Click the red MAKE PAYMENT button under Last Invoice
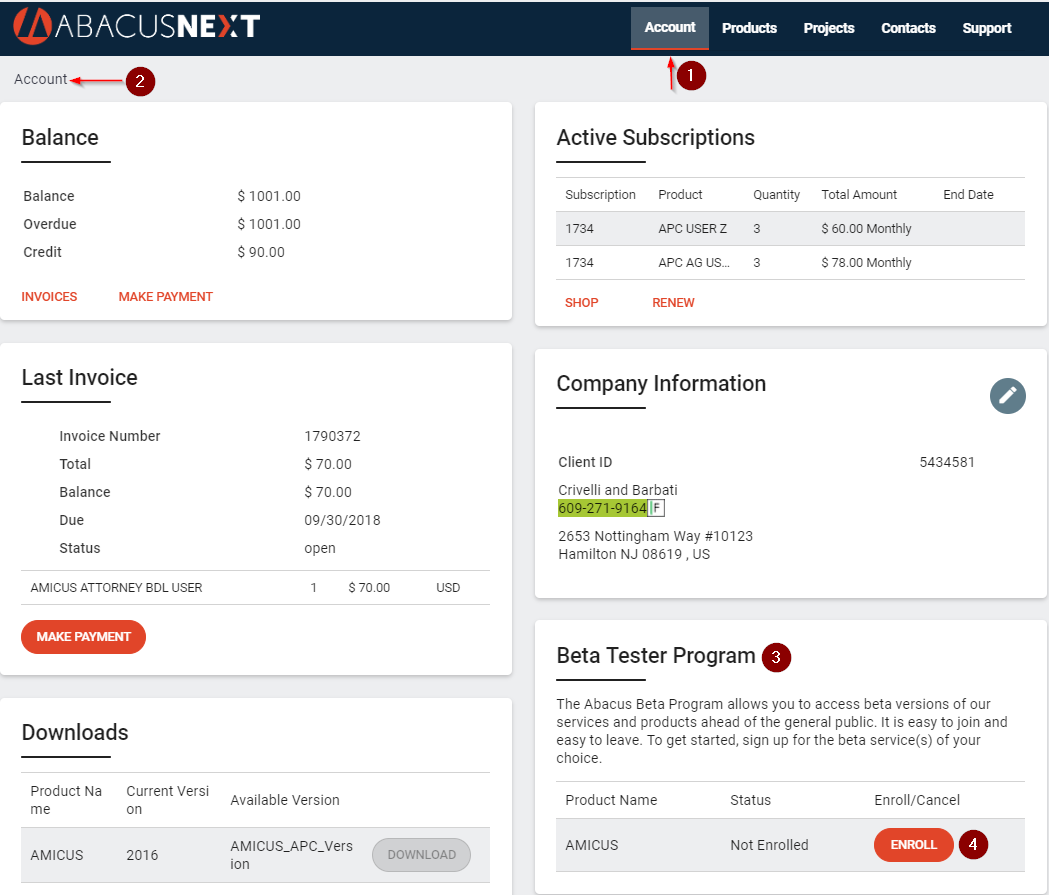 pyautogui.click(x=84, y=637)
